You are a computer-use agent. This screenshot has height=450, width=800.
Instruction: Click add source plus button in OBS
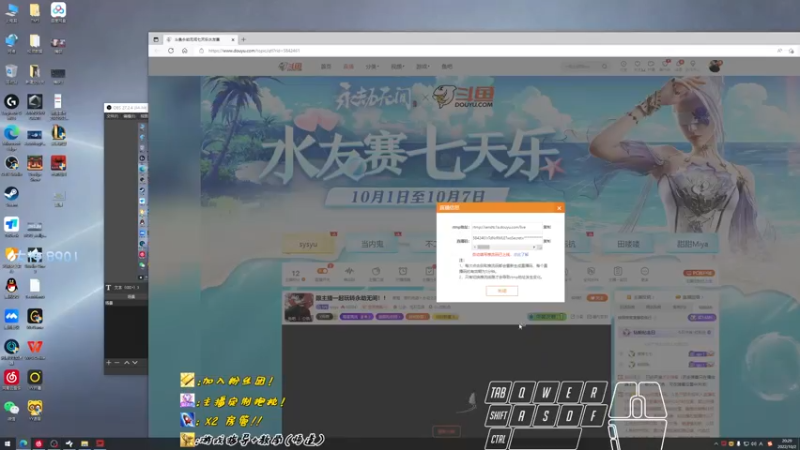[x=109, y=362]
